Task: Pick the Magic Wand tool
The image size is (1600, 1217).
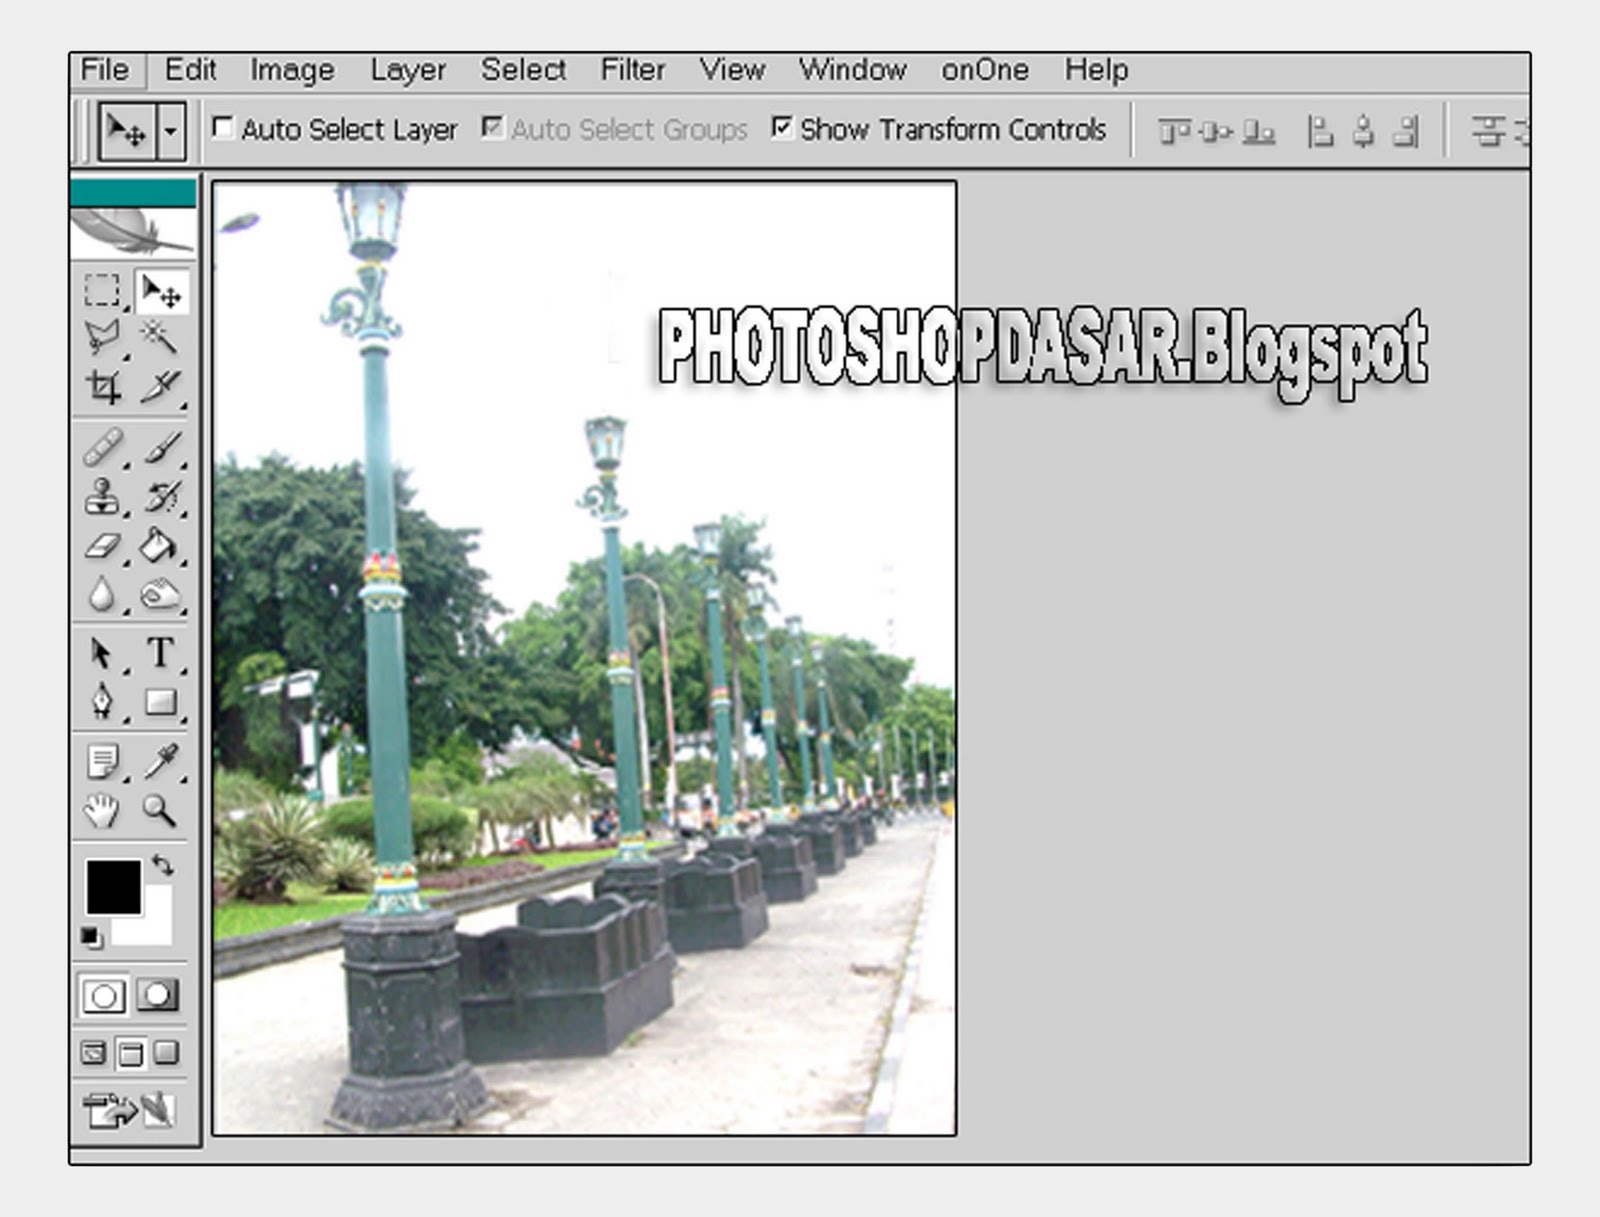Action: 160,338
